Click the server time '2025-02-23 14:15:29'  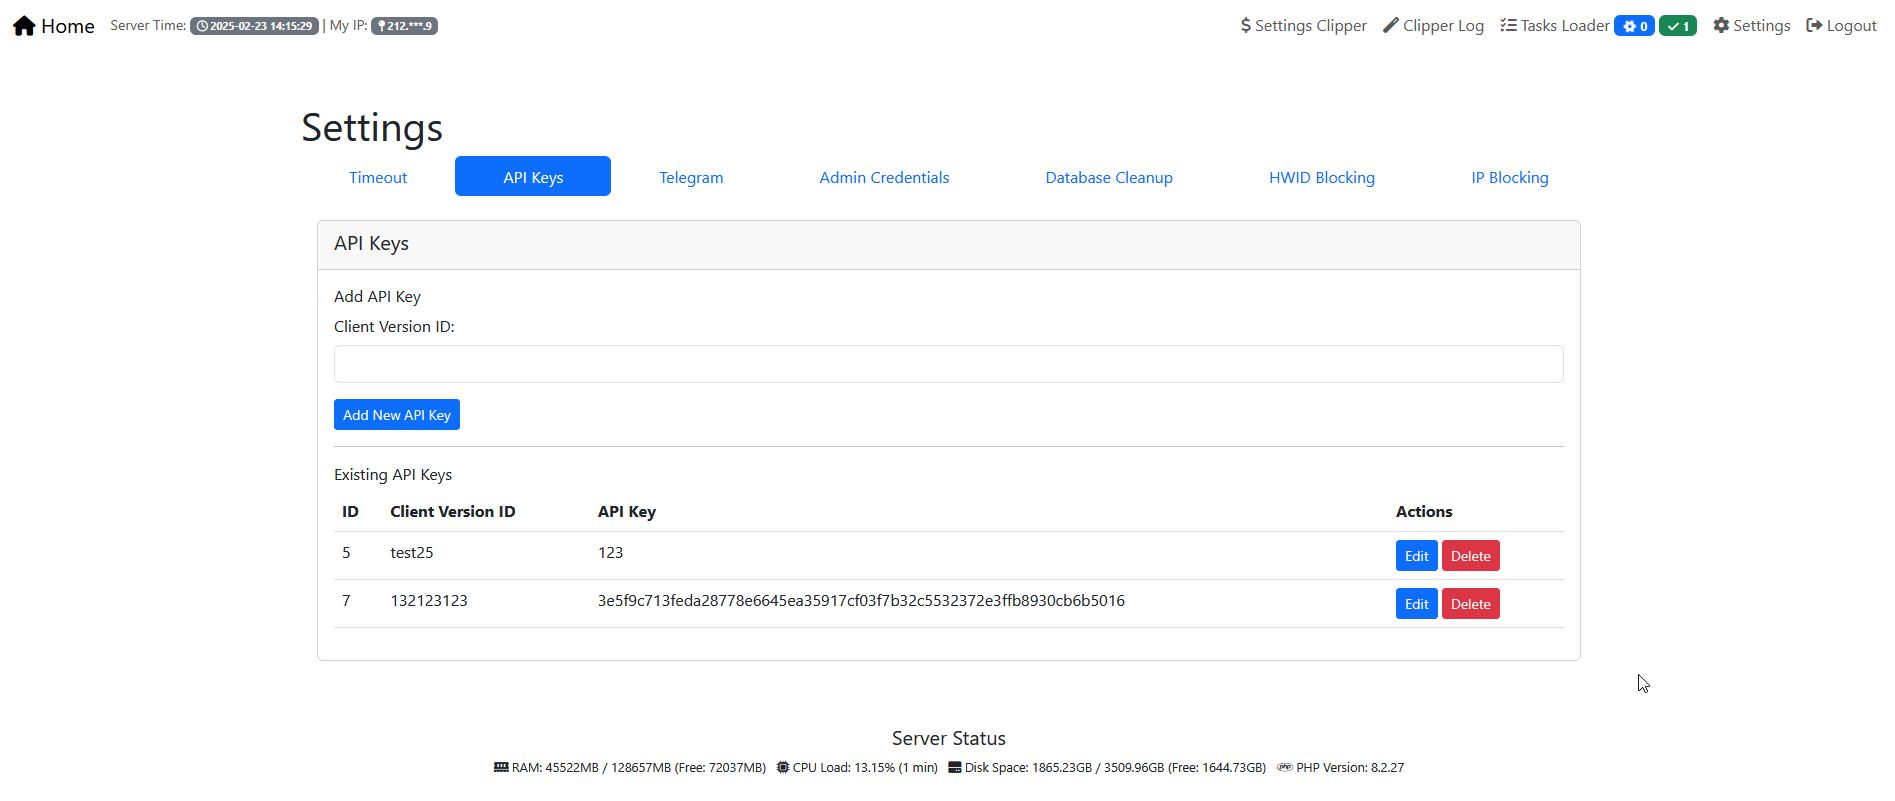click(x=261, y=26)
